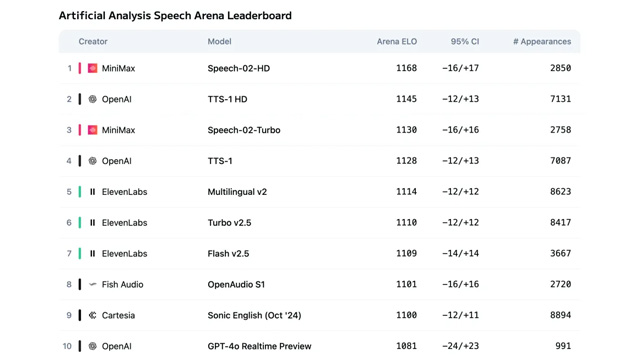Viewport: 640px width, 360px height.
Task: Click the Creator column header
Action: pyautogui.click(x=93, y=42)
